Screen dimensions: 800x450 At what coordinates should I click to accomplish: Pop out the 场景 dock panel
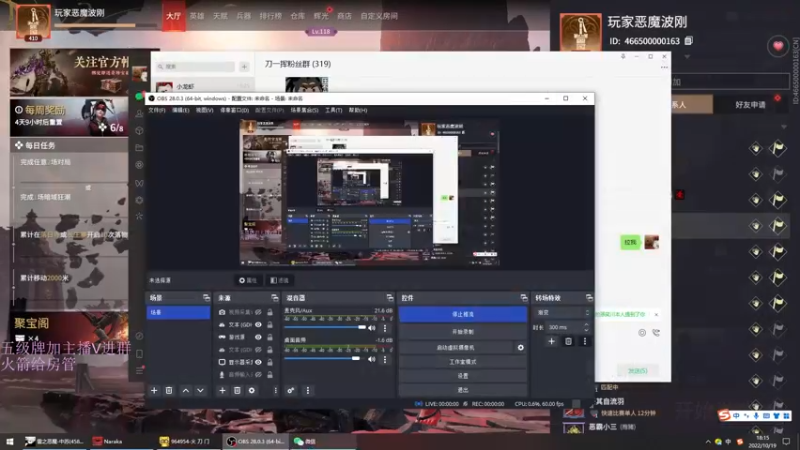click(x=206, y=297)
